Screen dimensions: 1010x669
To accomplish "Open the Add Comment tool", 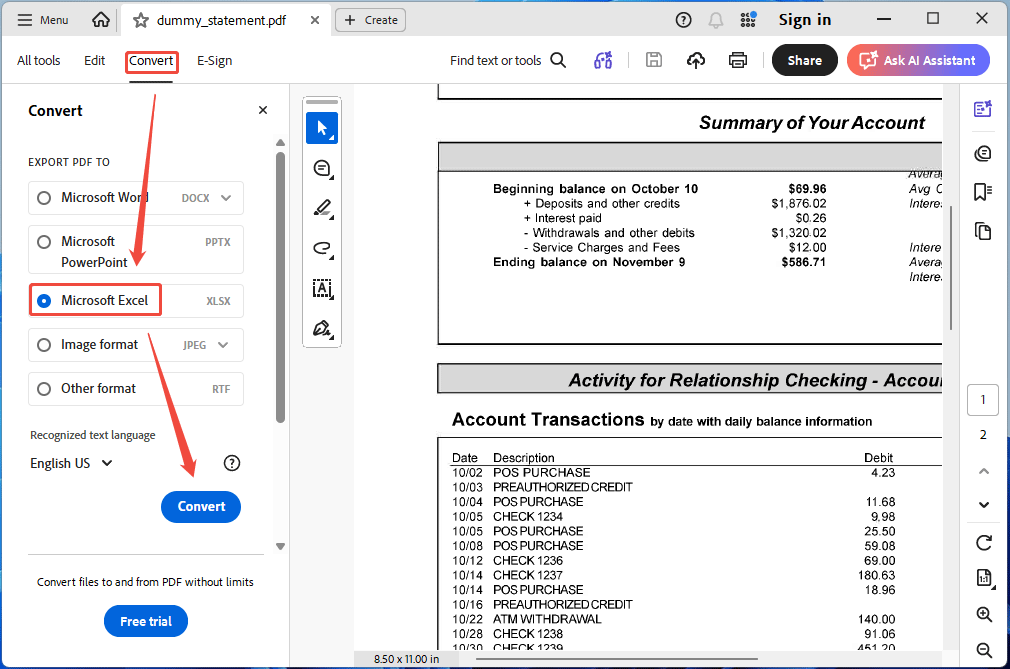I will pos(322,168).
